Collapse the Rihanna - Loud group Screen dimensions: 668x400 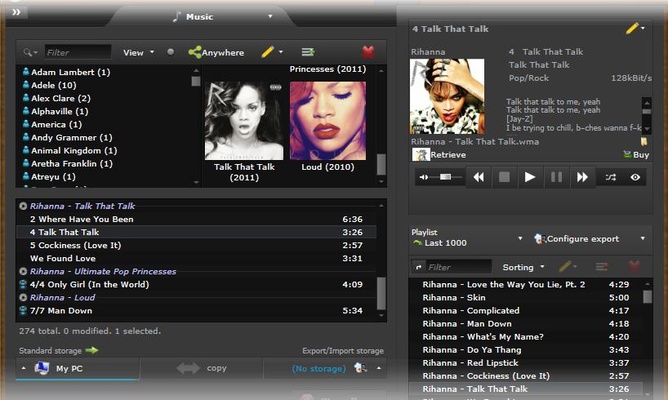23,297
